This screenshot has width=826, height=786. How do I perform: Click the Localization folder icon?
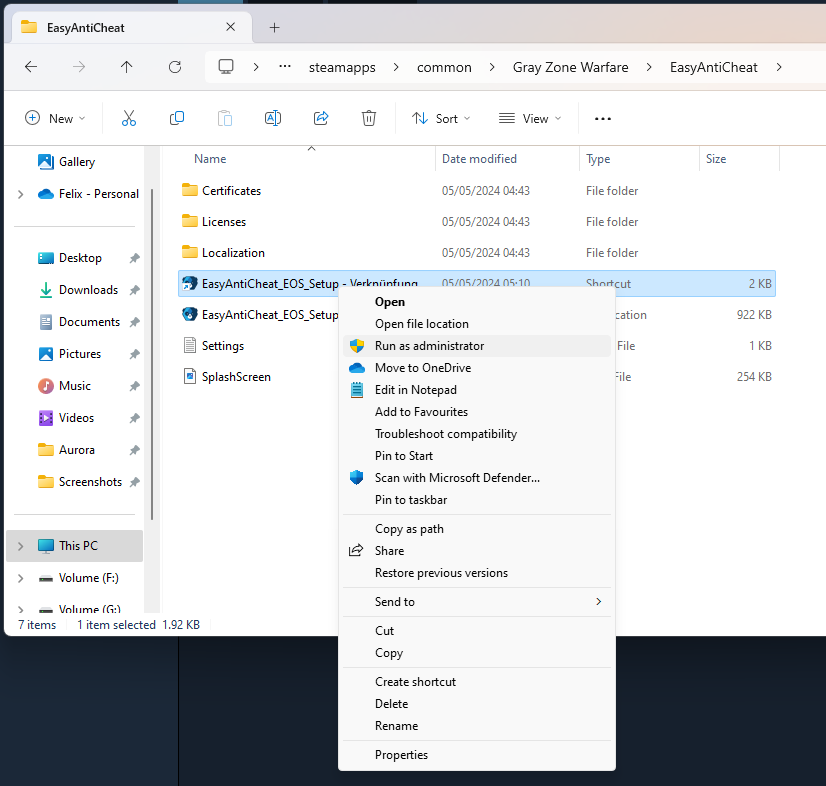pyautogui.click(x=190, y=252)
